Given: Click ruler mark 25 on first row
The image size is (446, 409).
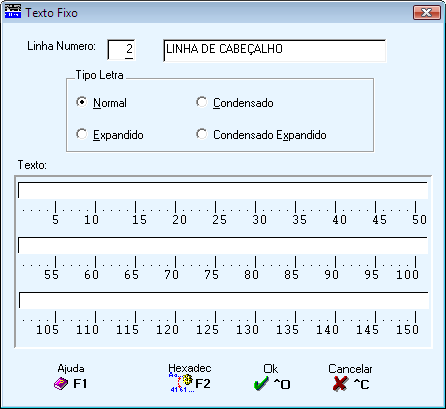Looking at the screenshot, I should pos(219,220).
